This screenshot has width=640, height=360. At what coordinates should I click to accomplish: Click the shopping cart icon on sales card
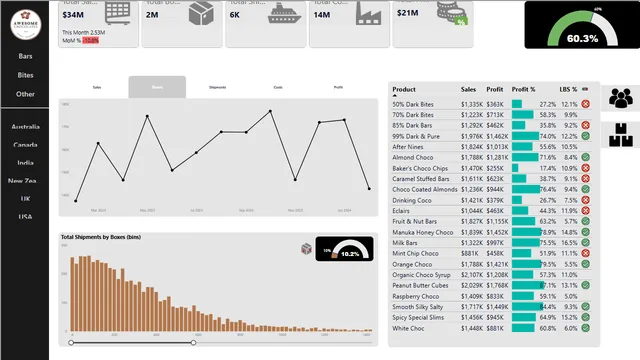[118, 13]
